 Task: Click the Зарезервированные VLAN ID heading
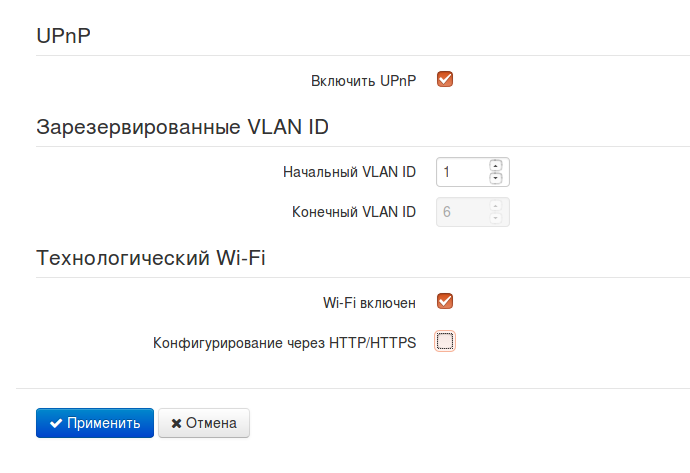pyautogui.click(x=183, y=127)
